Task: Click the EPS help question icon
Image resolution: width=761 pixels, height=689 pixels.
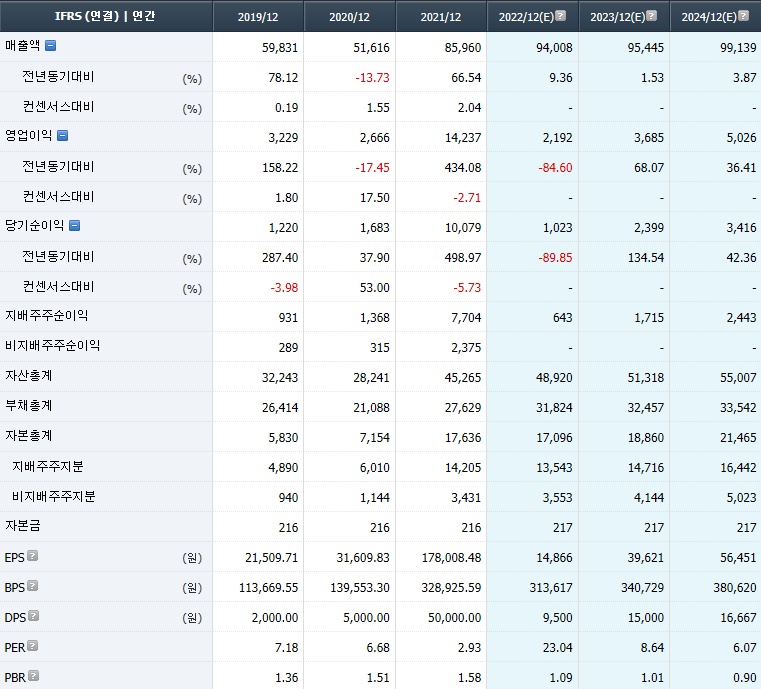Action: [x=32, y=556]
